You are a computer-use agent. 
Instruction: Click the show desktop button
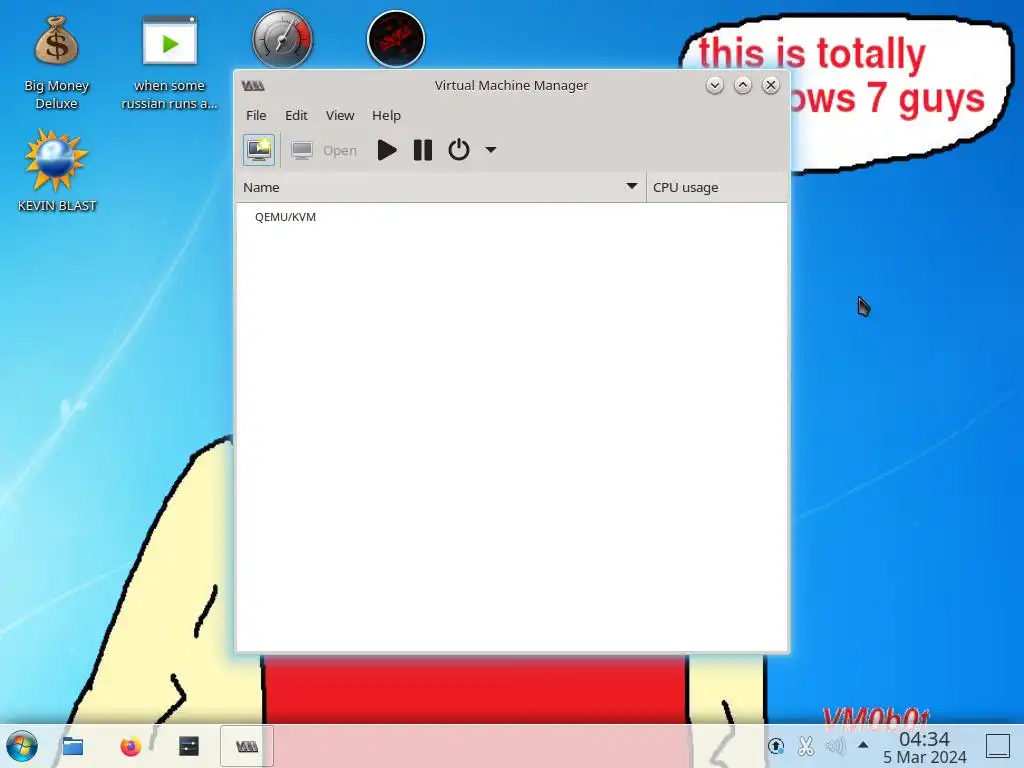[997, 746]
